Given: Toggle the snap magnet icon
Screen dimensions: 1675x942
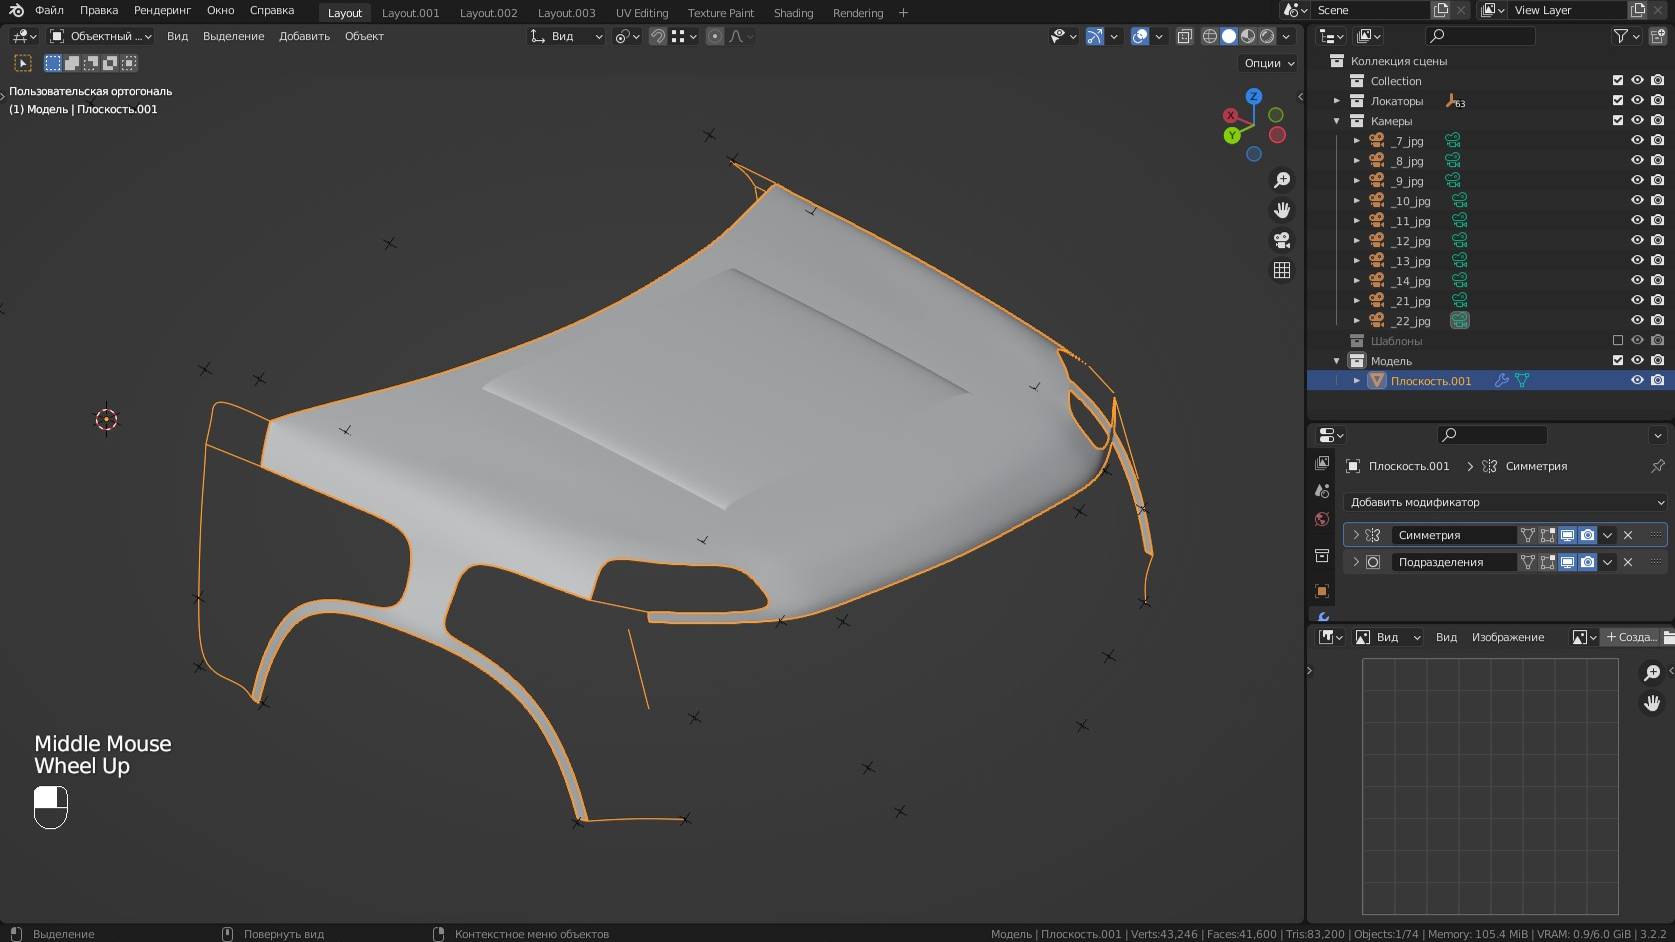Looking at the screenshot, I should (x=658, y=36).
